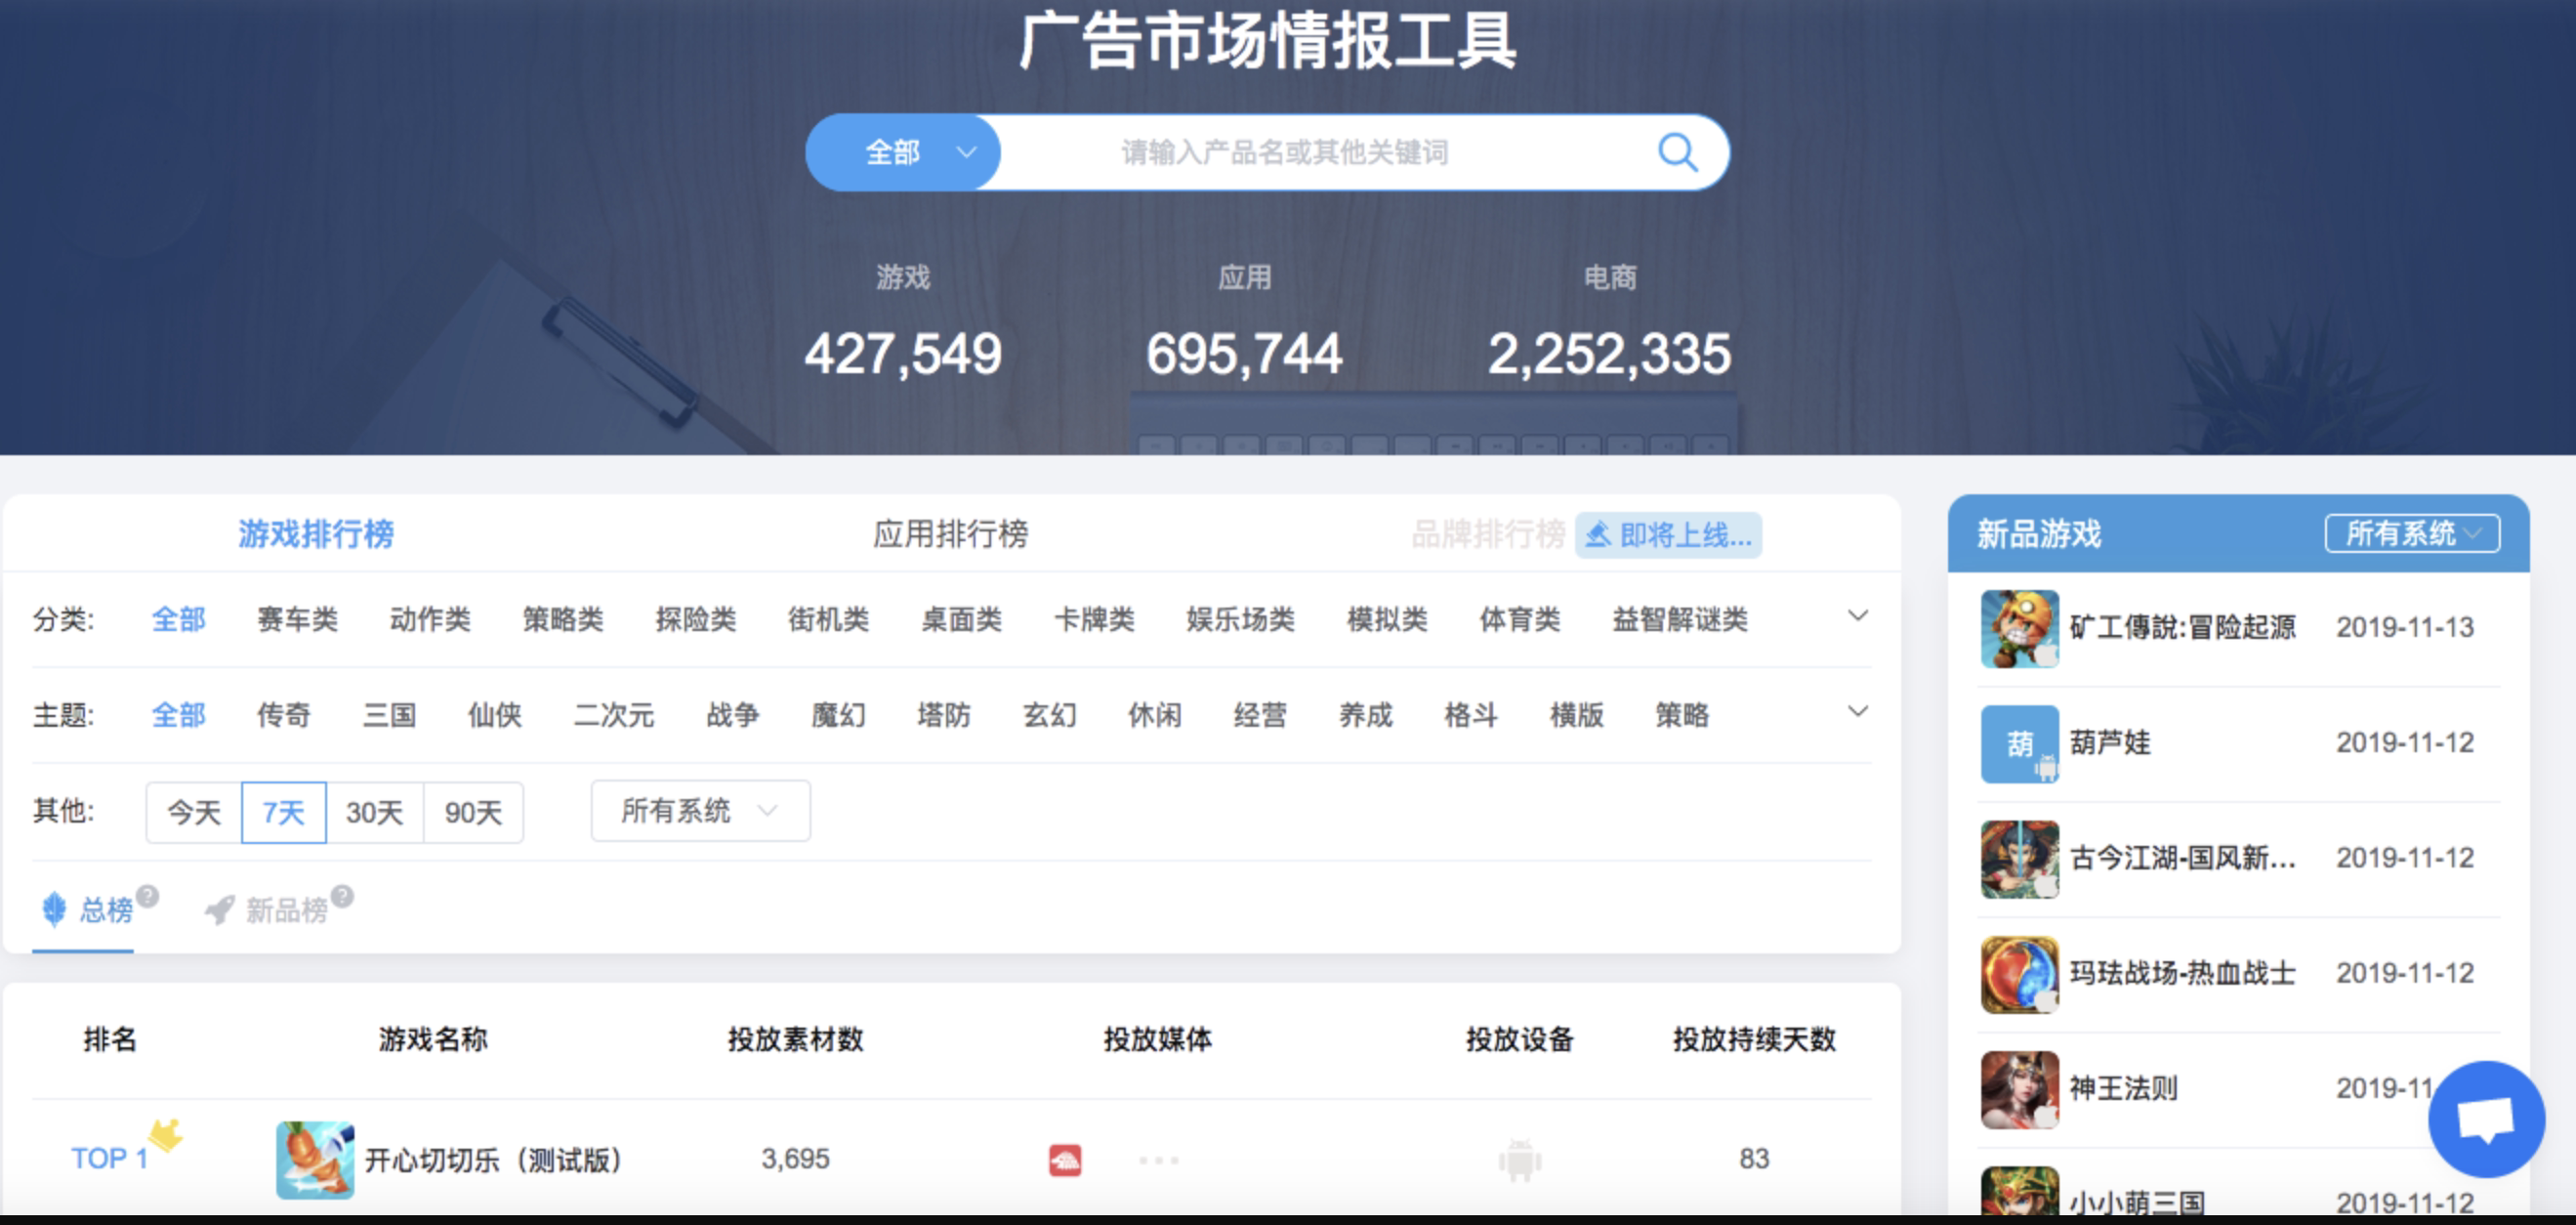2576x1225 pixels.
Task: Filter by 策略类 category
Action: click(x=563, y=619)
